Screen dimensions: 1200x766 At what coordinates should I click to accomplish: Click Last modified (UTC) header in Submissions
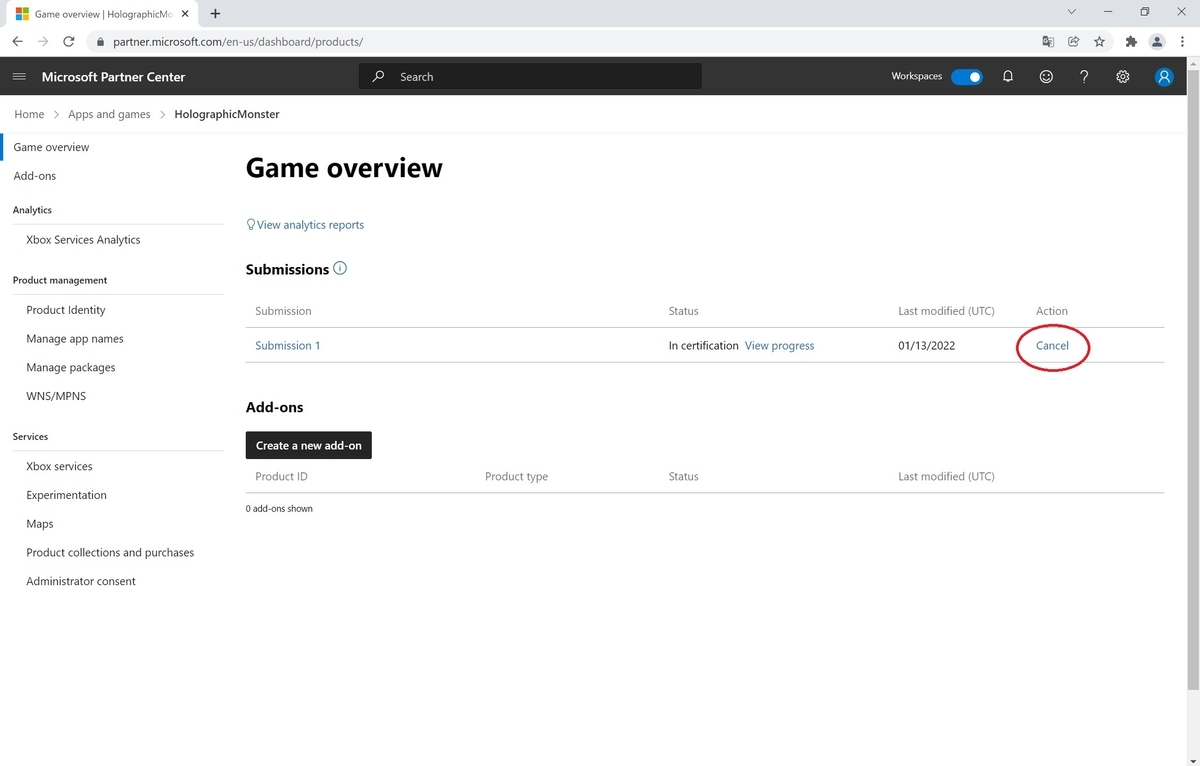click(x=946, y=311)
